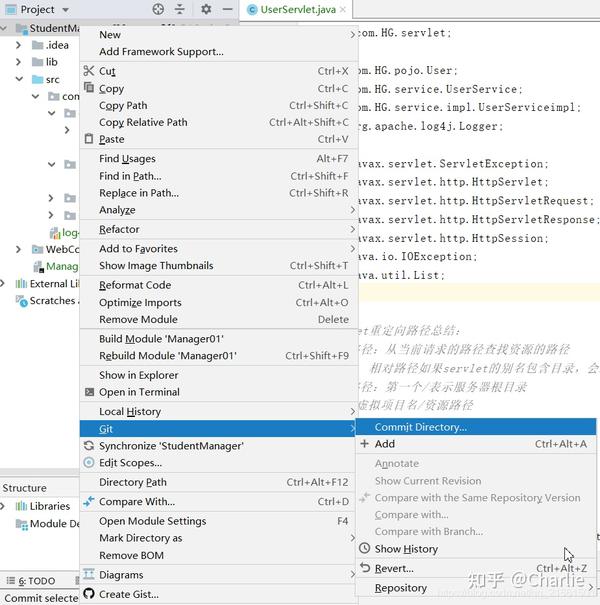Viewport: 600px width, 605px height.
Task: Switch to the UserServlet.java tab
Action: click(296, 10)
